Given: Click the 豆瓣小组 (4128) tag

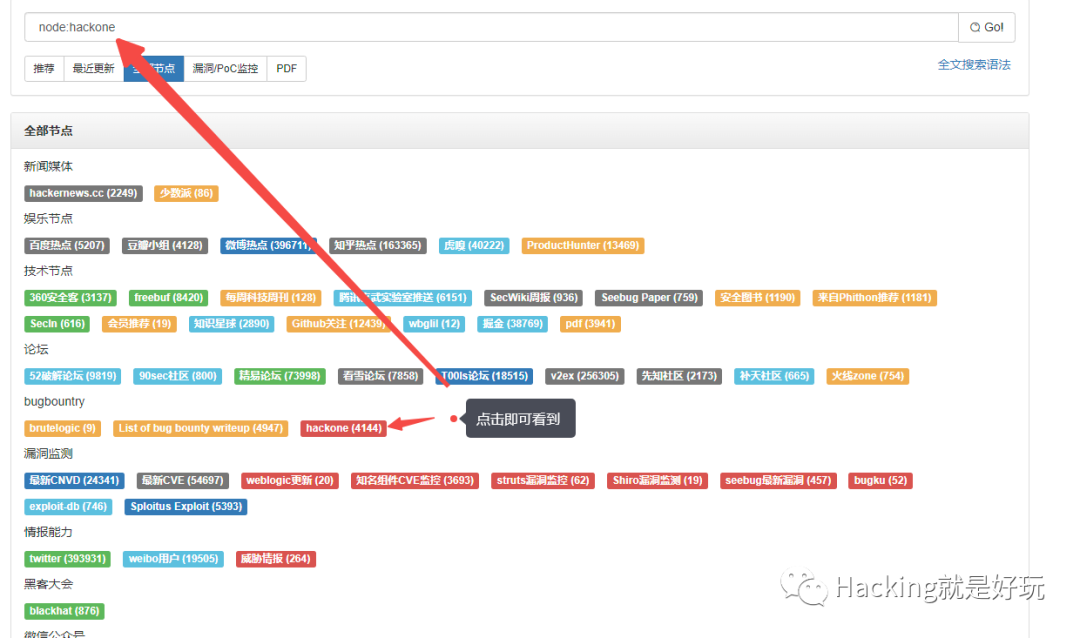Looking at the screenshot, I should (165, 246).
